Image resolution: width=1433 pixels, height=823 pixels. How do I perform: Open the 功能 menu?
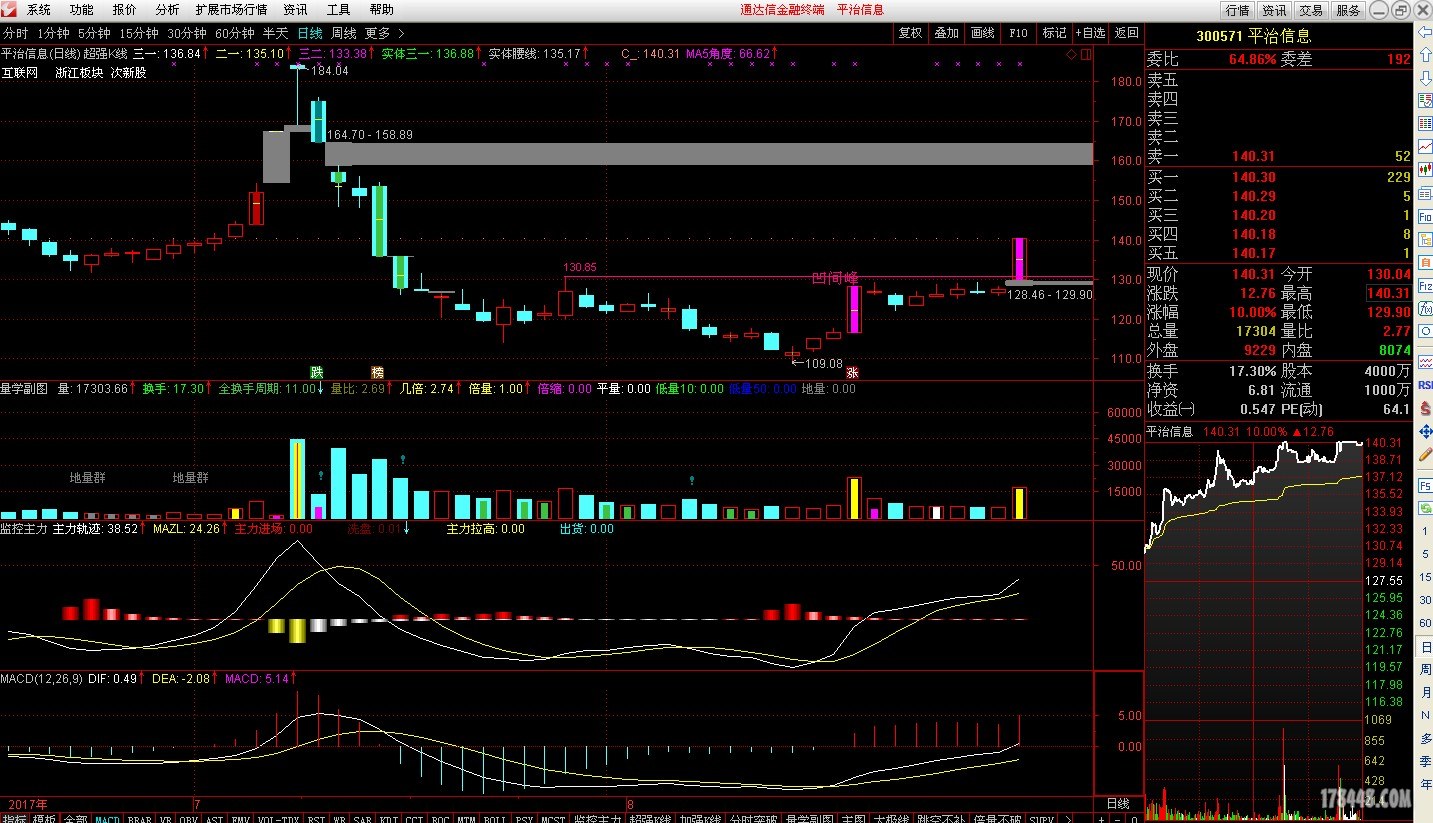tap(82, 9)
